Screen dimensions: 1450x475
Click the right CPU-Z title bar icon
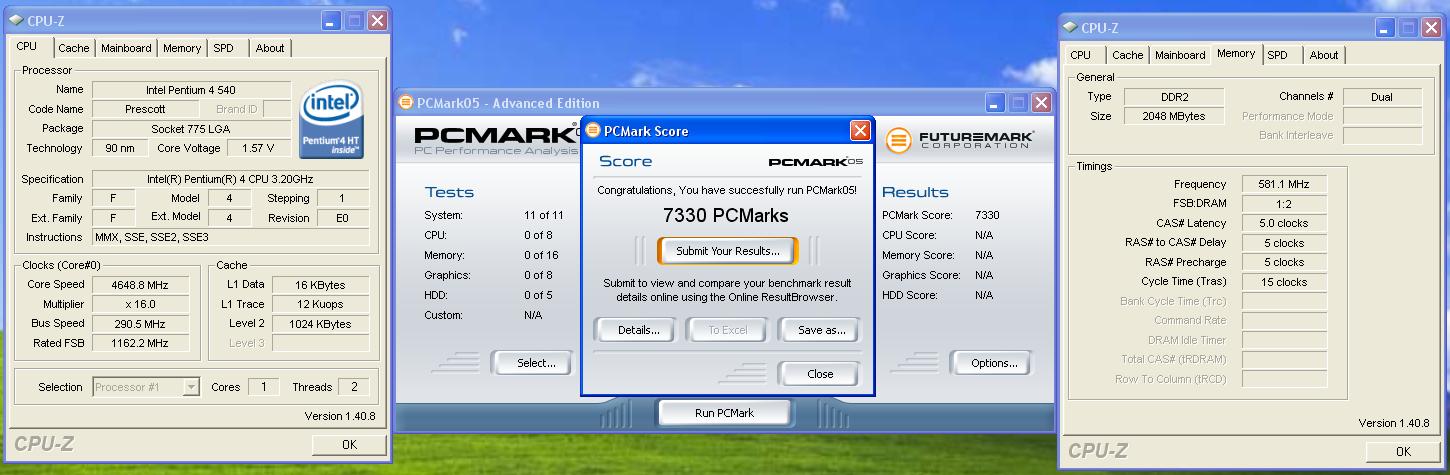pos(1070,28)
